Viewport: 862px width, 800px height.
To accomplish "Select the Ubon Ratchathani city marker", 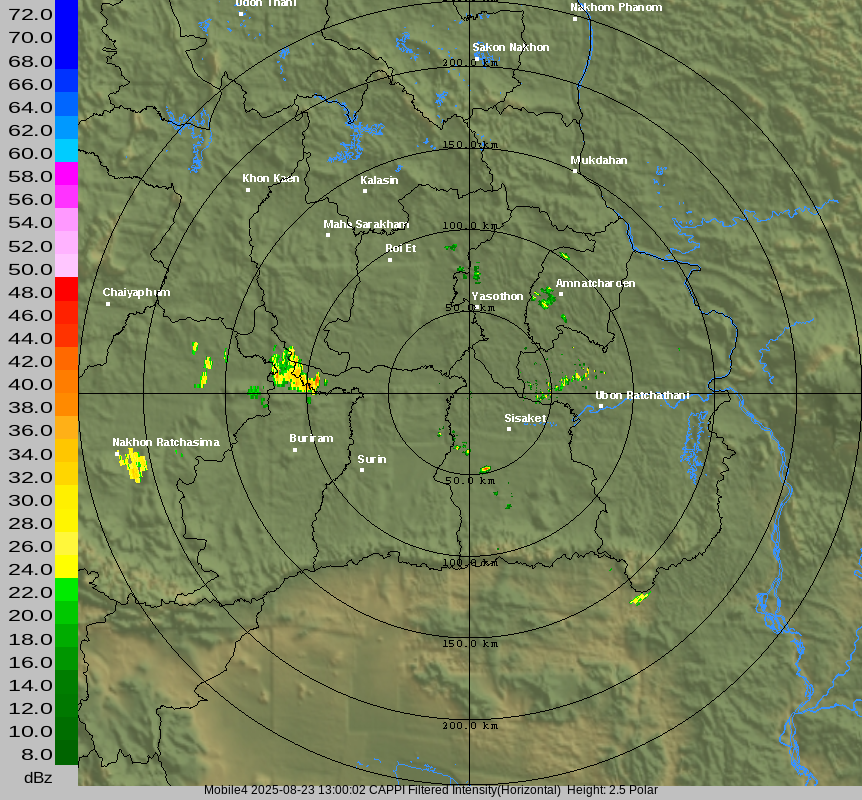I will (601, 406).
